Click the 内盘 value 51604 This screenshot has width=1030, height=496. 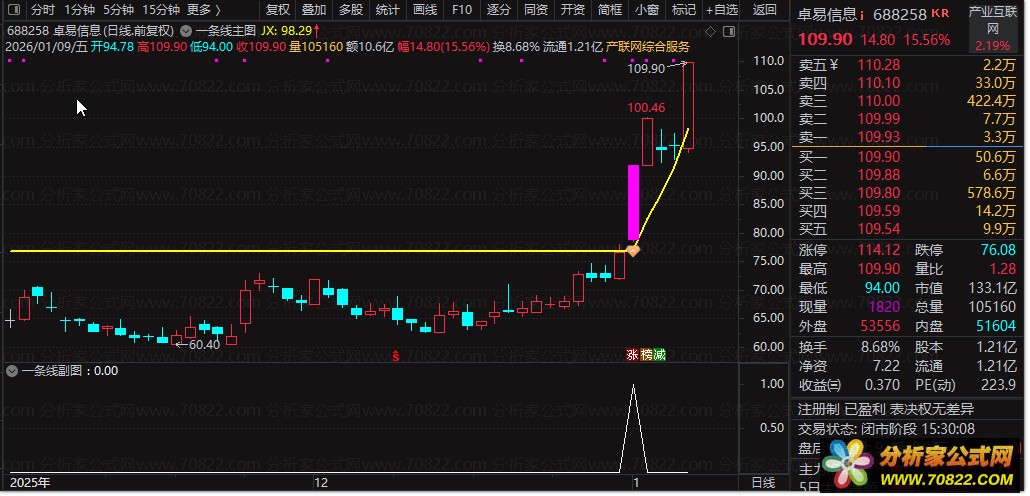(996, 327)
